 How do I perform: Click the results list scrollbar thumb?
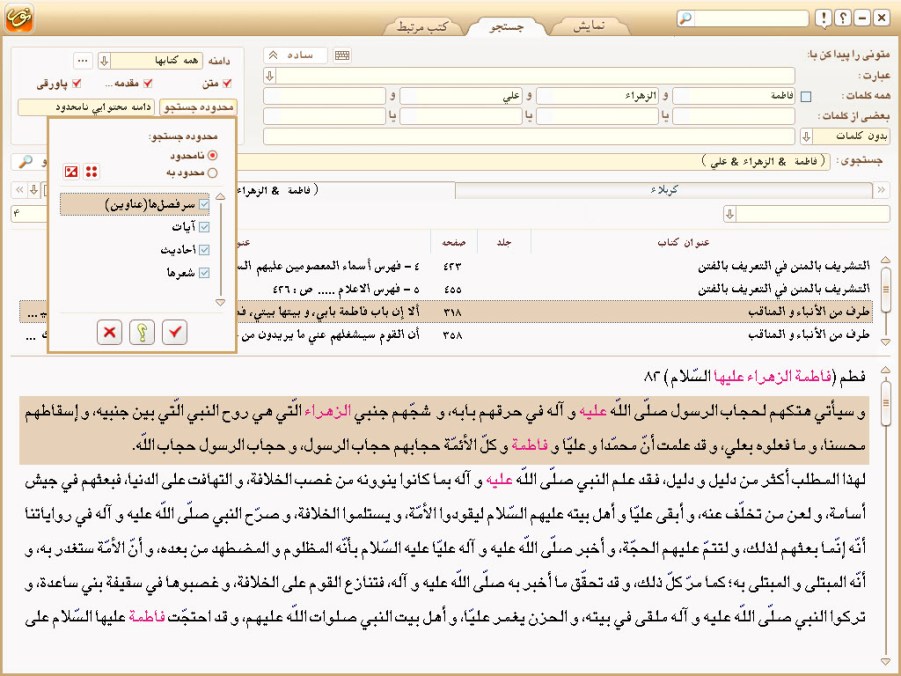click(x=885, y=290)
